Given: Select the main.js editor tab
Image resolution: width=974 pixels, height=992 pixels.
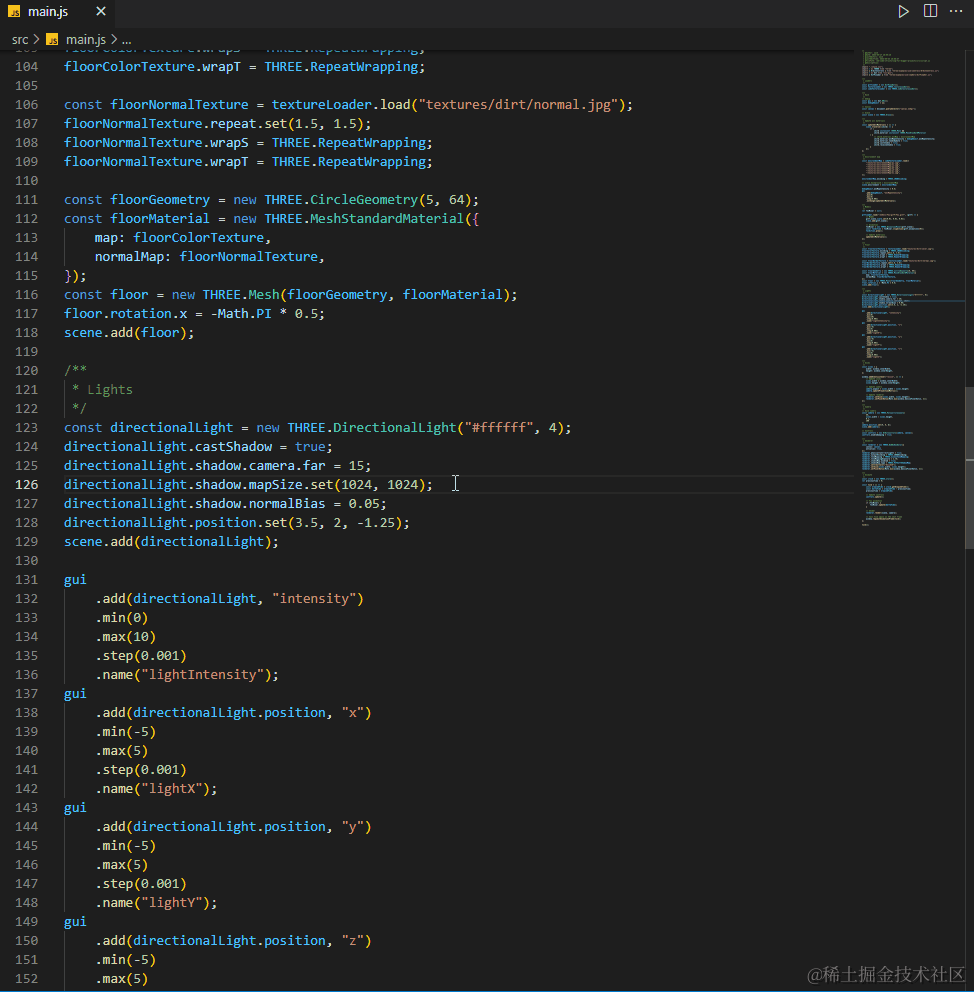Looking at the screenshot, I should [x=57, y=11].
